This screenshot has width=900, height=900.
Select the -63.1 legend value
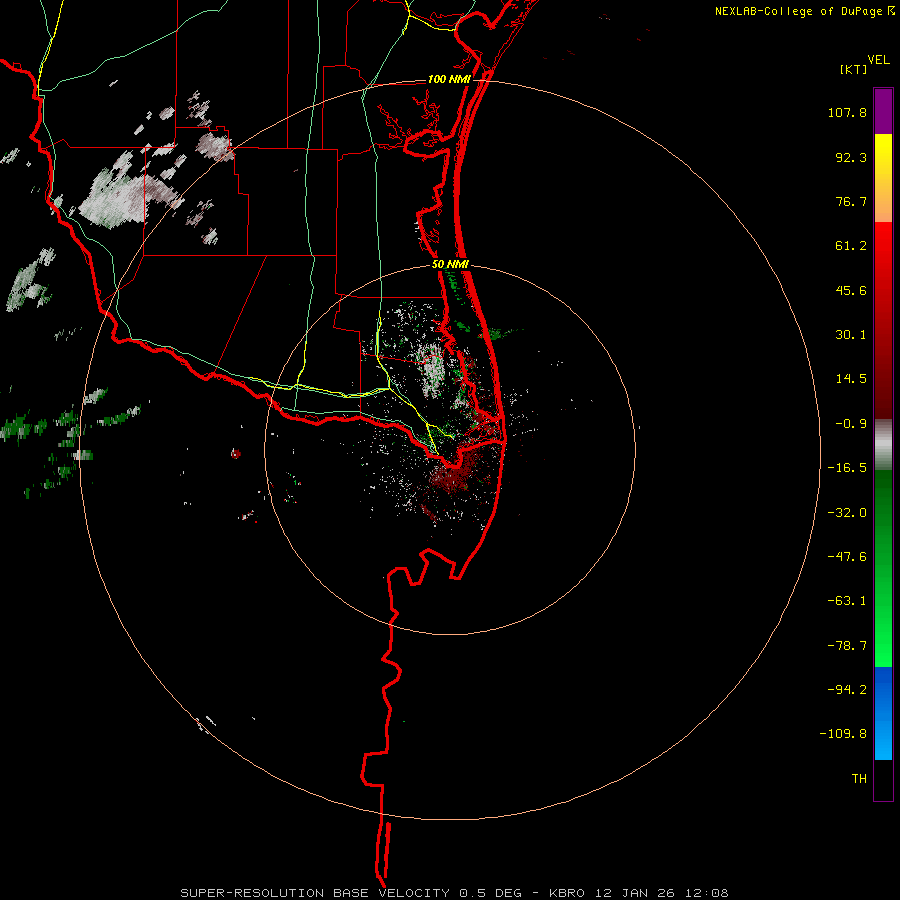click(x=847, y=601)
